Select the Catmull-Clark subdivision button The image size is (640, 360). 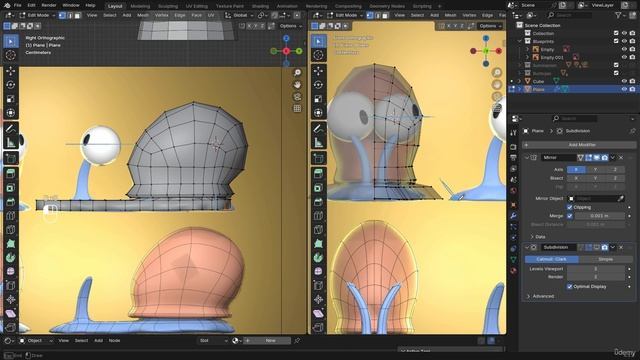point(552,259)
